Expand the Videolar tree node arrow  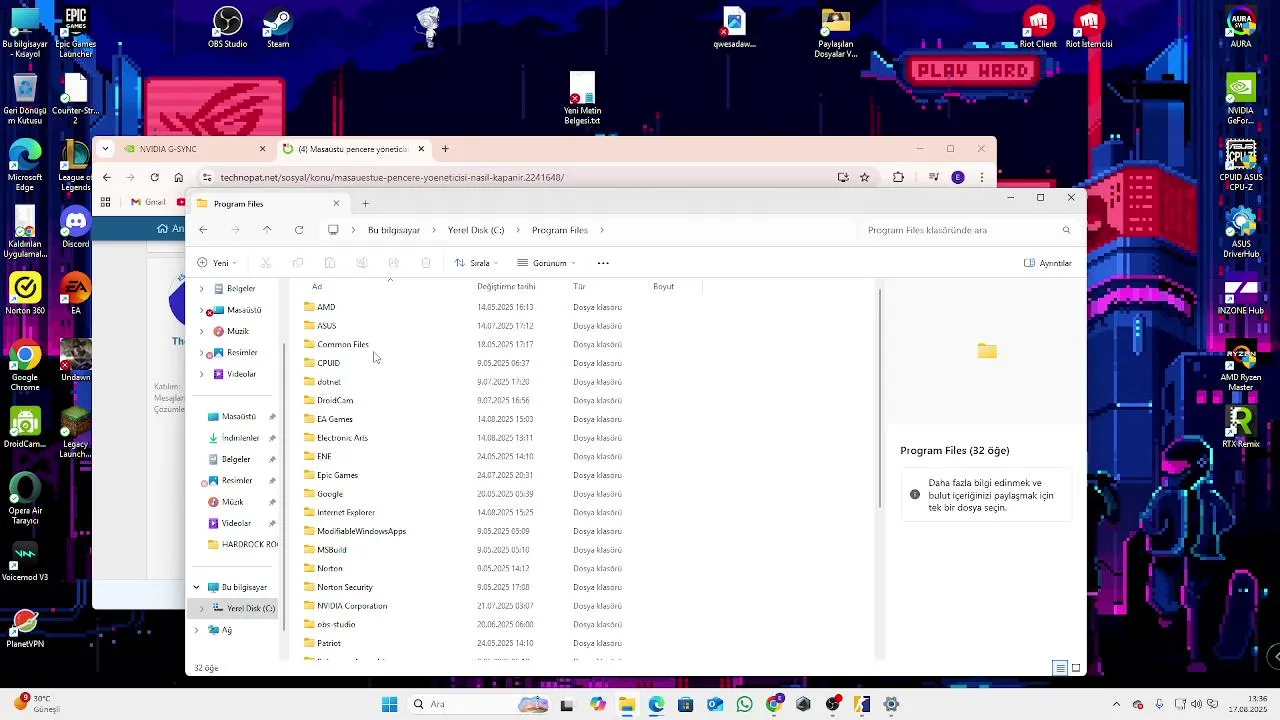[x=202, y=374]
